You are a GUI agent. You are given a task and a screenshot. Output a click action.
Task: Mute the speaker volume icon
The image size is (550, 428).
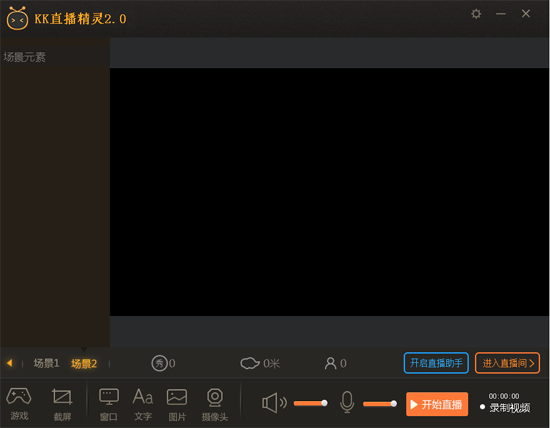(x=274, y=403)
